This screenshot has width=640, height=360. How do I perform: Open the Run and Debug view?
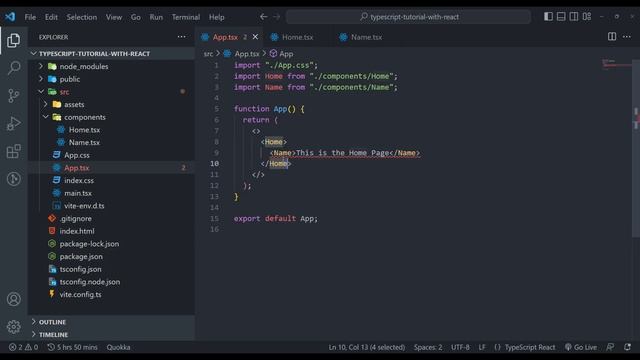(x=13, y=123)
